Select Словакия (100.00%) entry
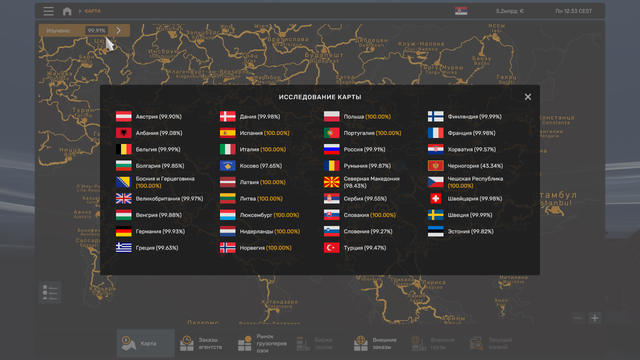This screenshot has width=640, height=360. (x=360, y=215)
